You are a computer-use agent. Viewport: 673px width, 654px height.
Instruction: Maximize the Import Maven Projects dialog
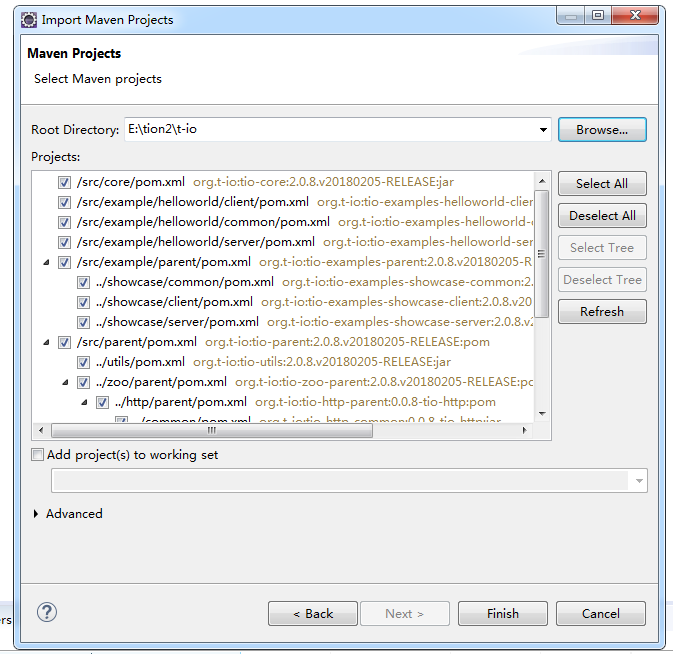[597, 16]
